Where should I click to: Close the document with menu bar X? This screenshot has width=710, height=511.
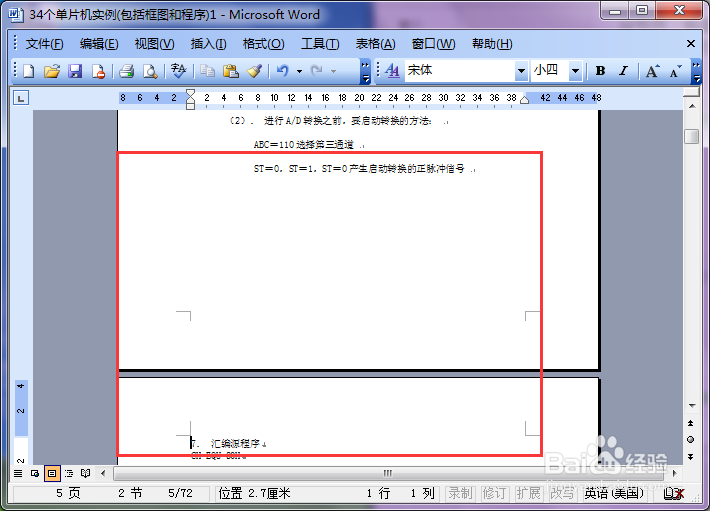click(x=691, y=43)
